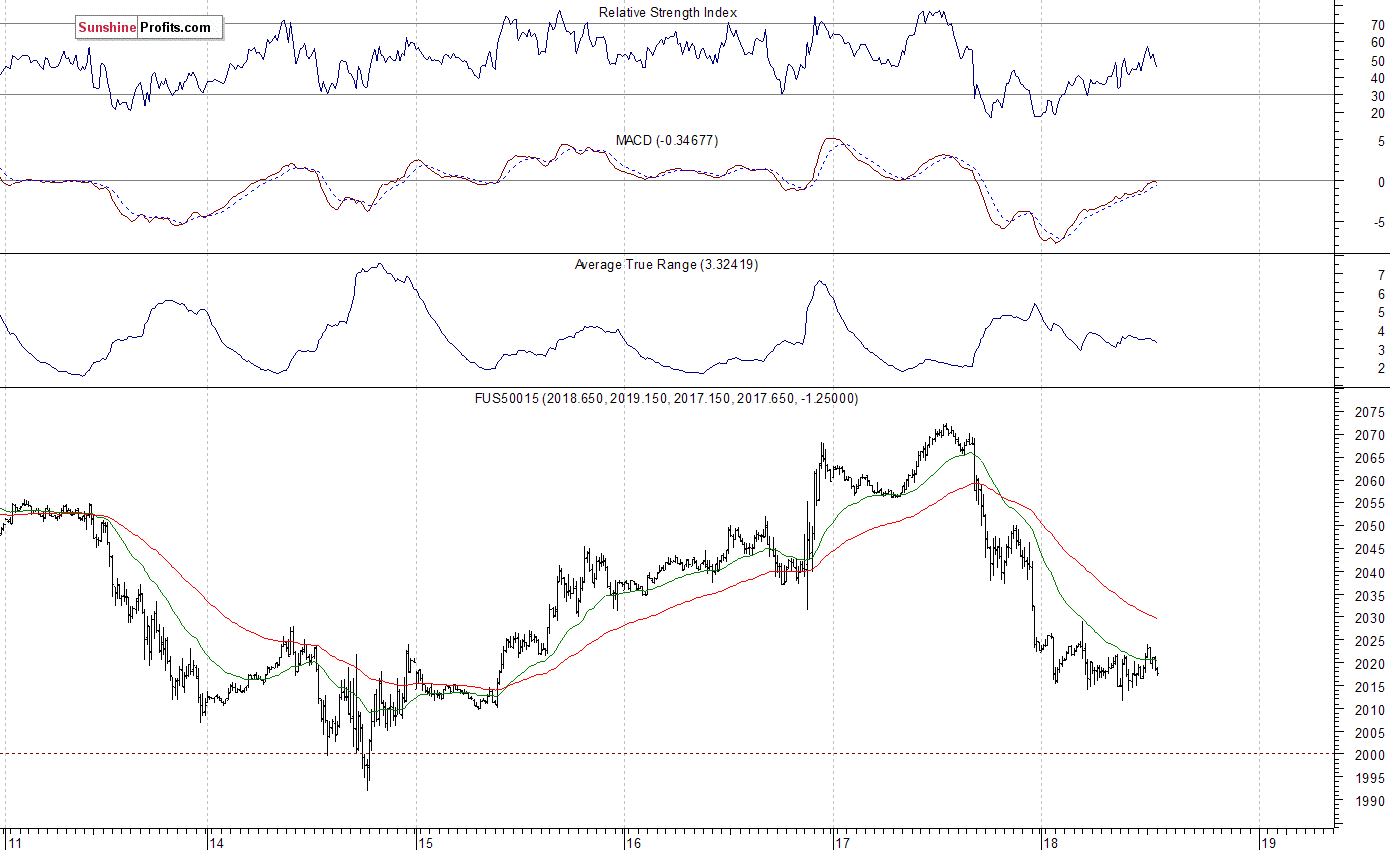Screen dimensions: 1390x850
Task: Click the 2010 price axis label
Action: [1372, 710]
